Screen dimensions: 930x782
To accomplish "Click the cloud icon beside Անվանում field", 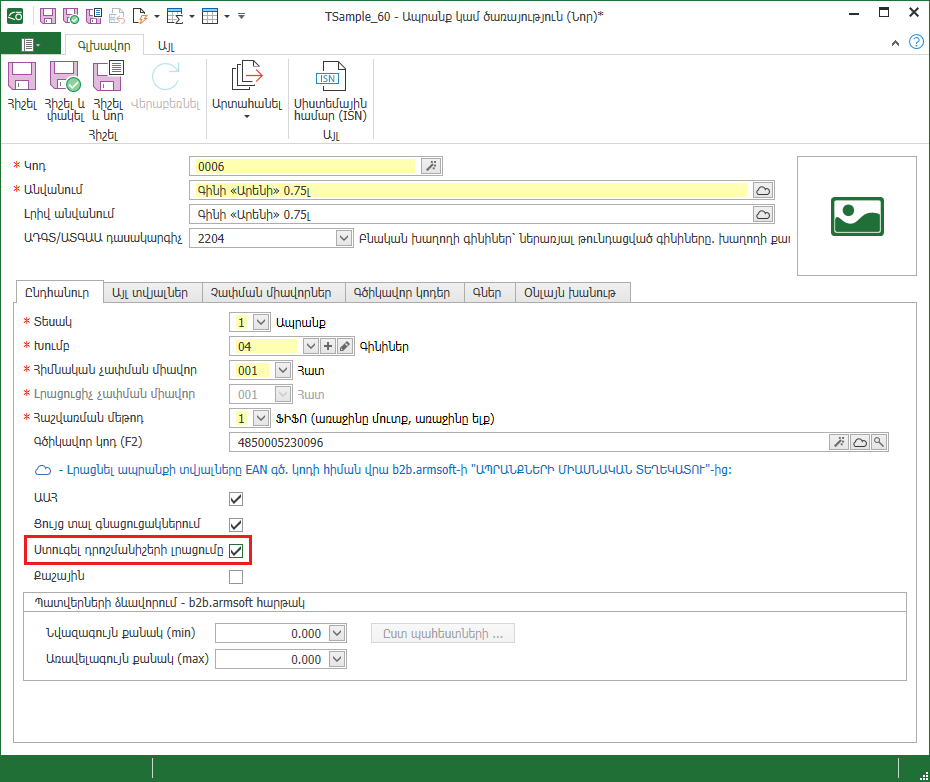I will [x=762, y=190].
